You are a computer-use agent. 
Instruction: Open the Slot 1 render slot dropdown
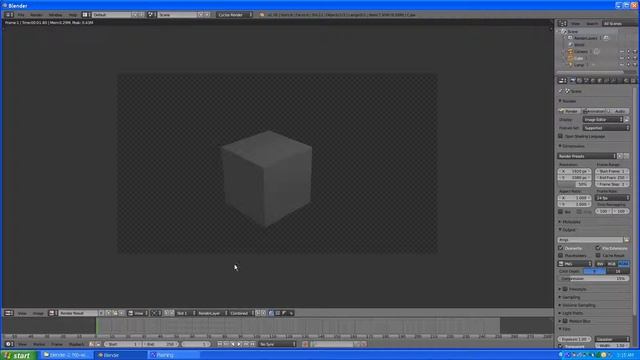pyautogui.click(x=185, y=313)
